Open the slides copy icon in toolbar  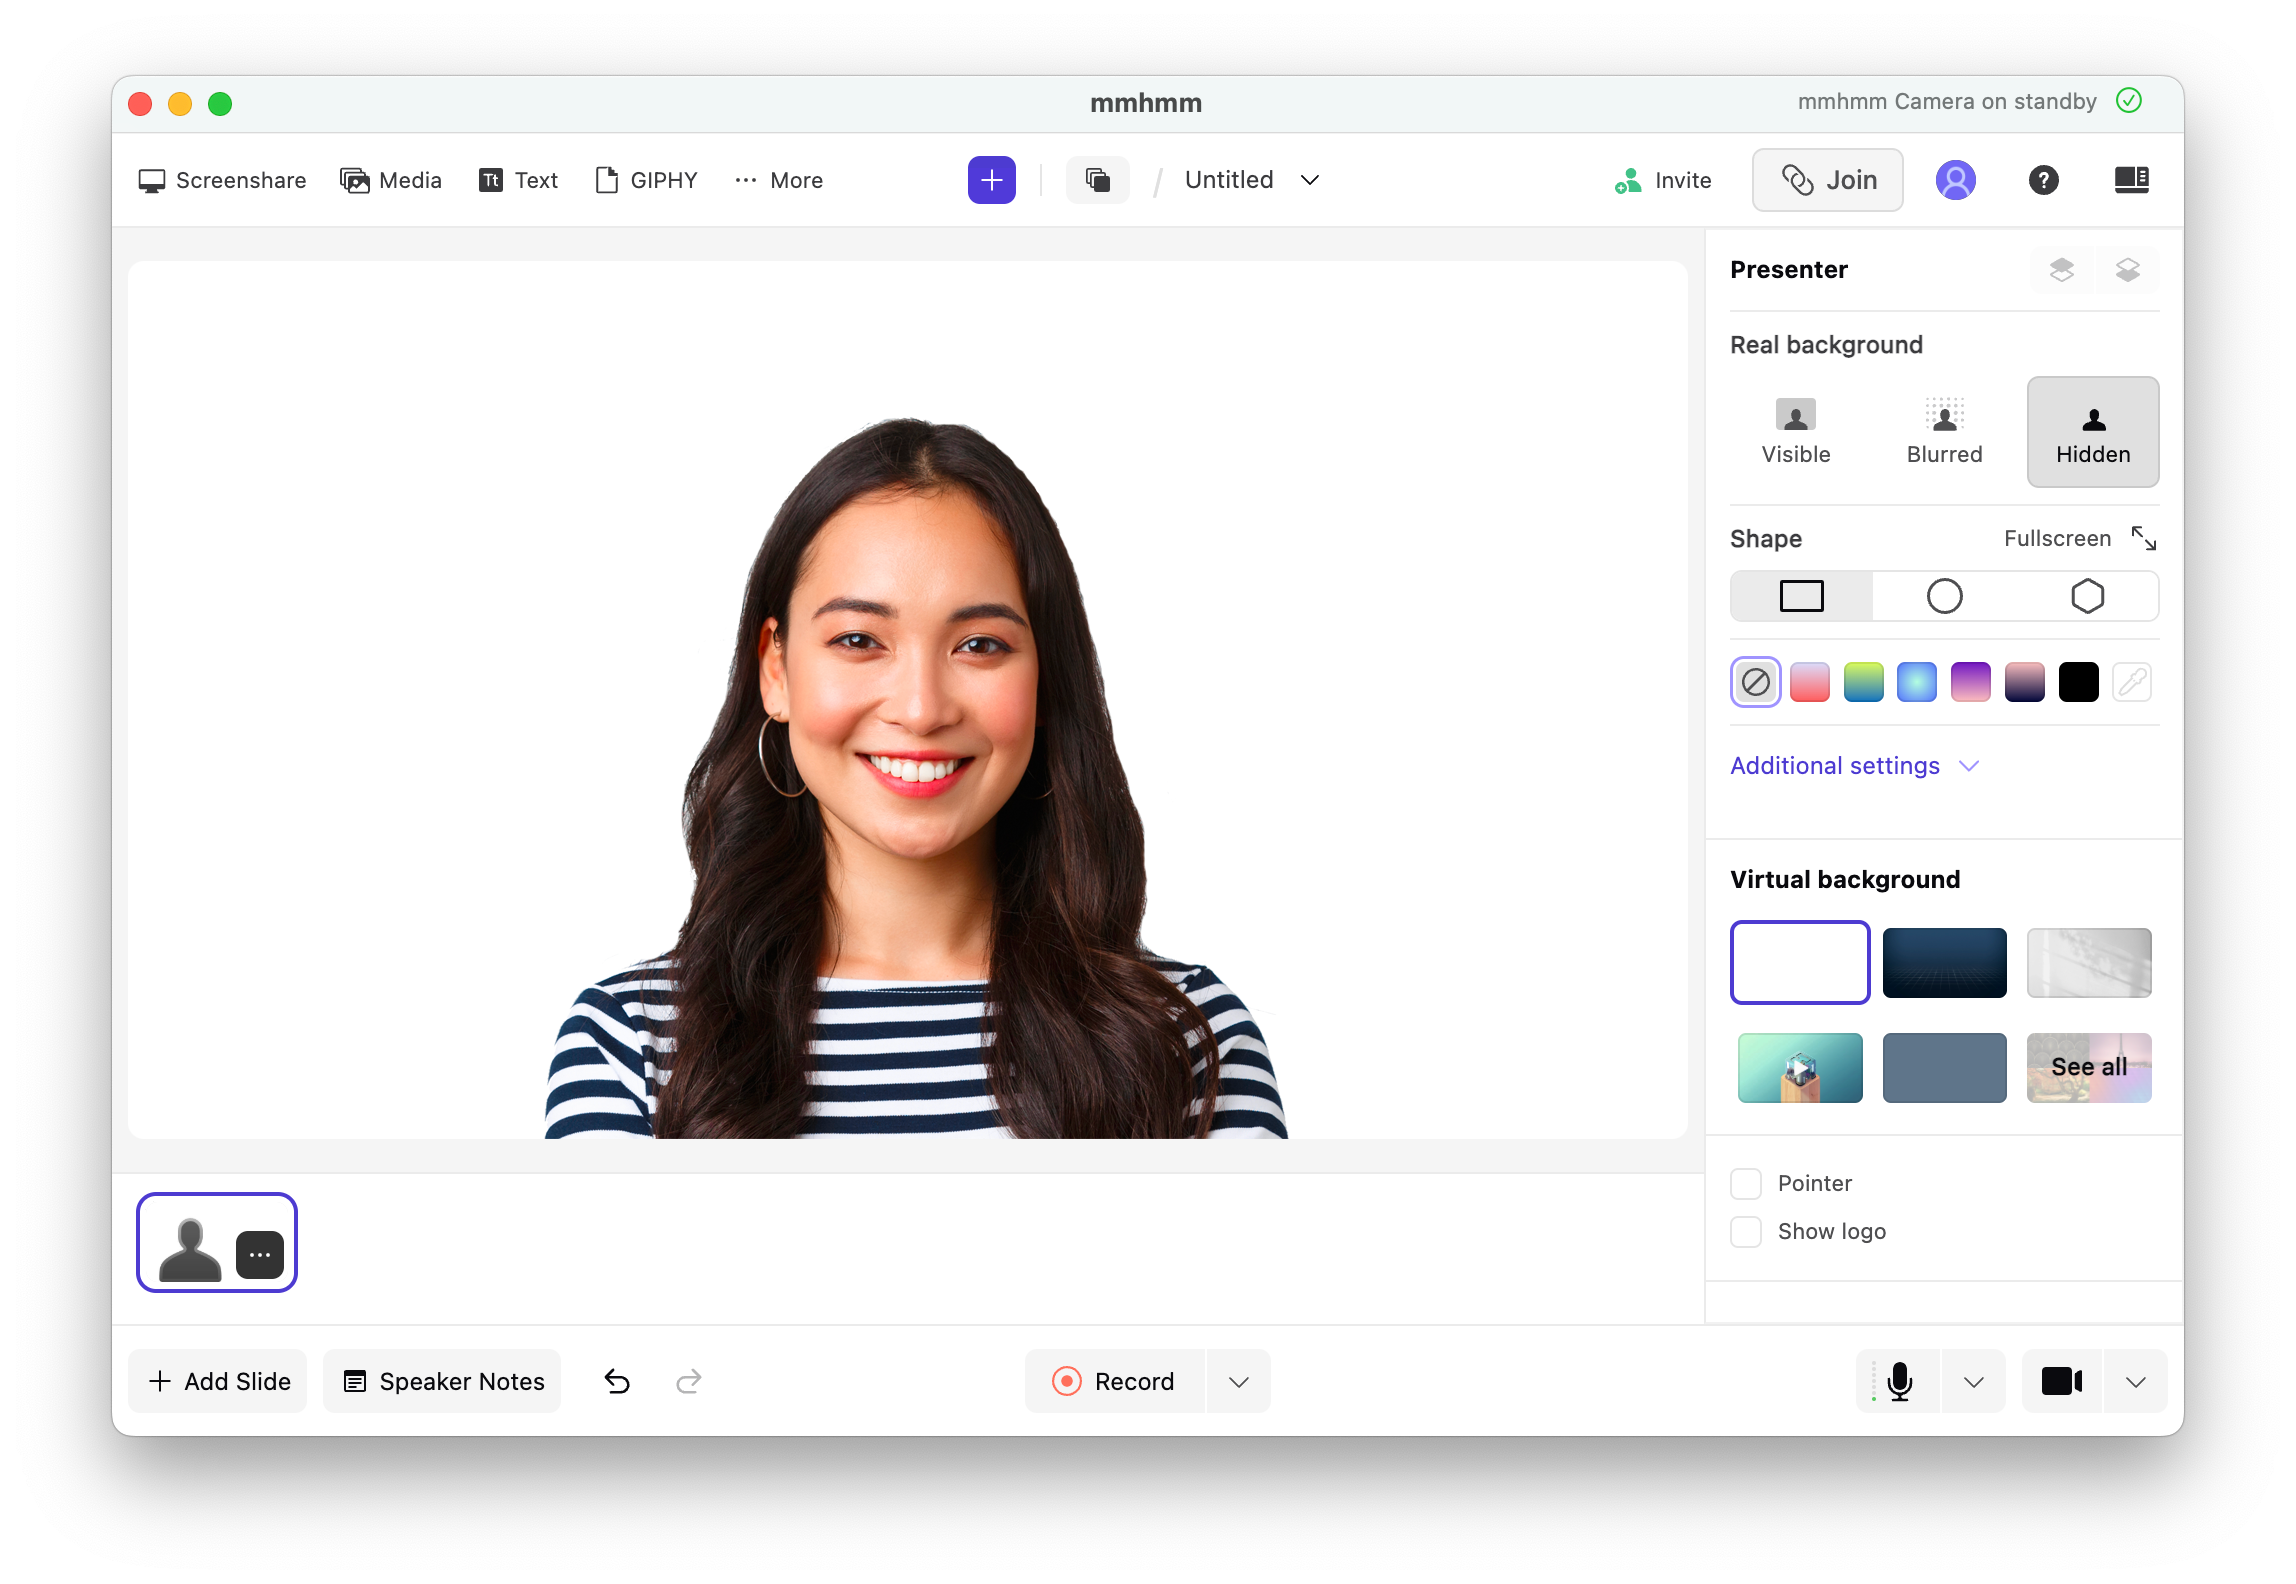(x=1097, y=180)
